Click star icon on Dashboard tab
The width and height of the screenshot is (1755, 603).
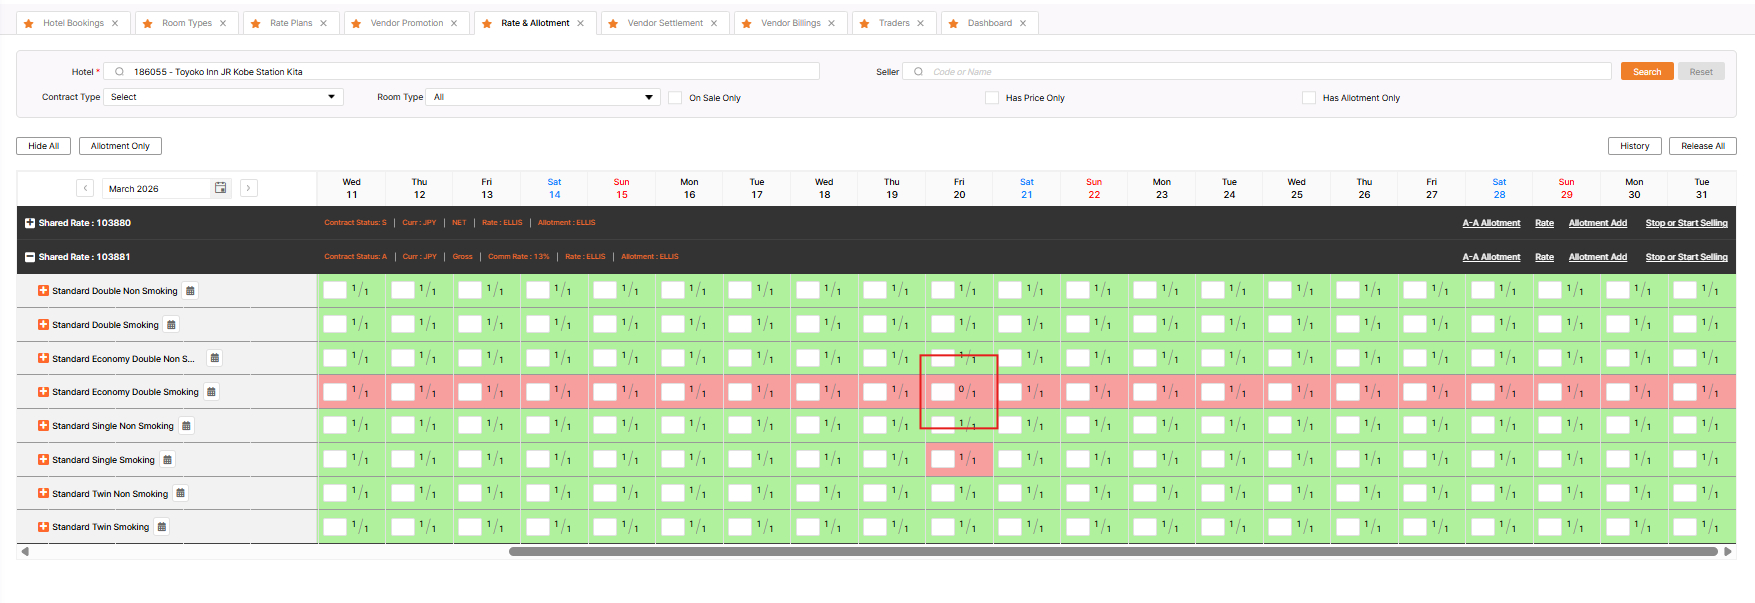(954, 23)
